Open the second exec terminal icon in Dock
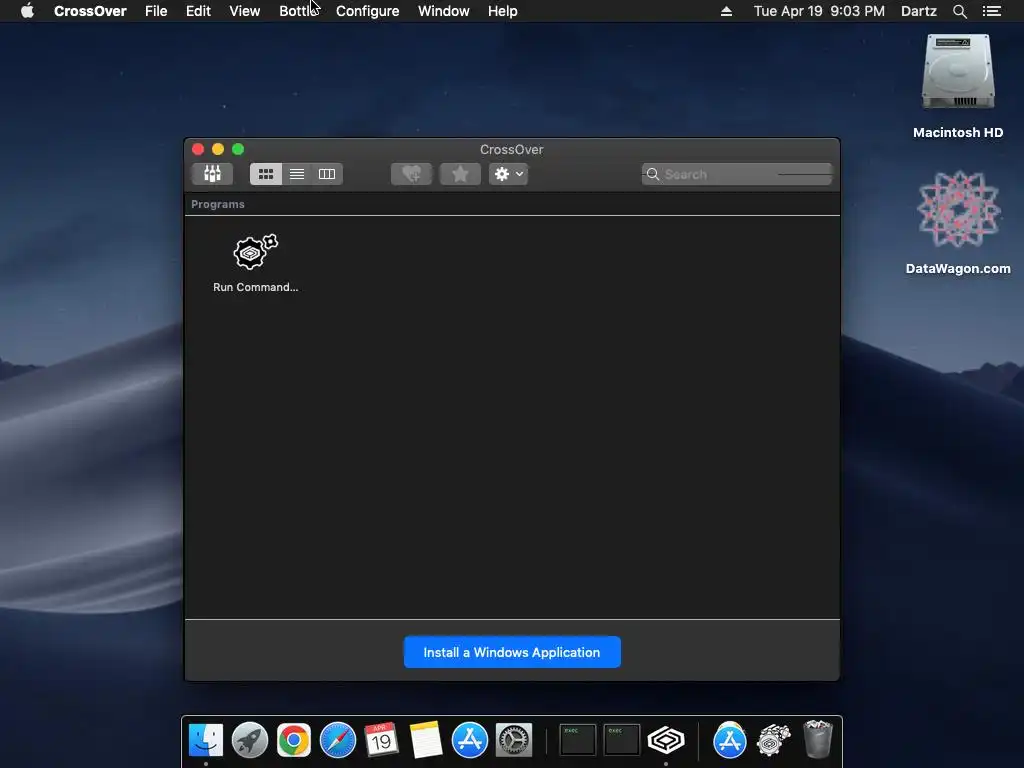Viewport: 1024px width, 768px height. (621, 740)
